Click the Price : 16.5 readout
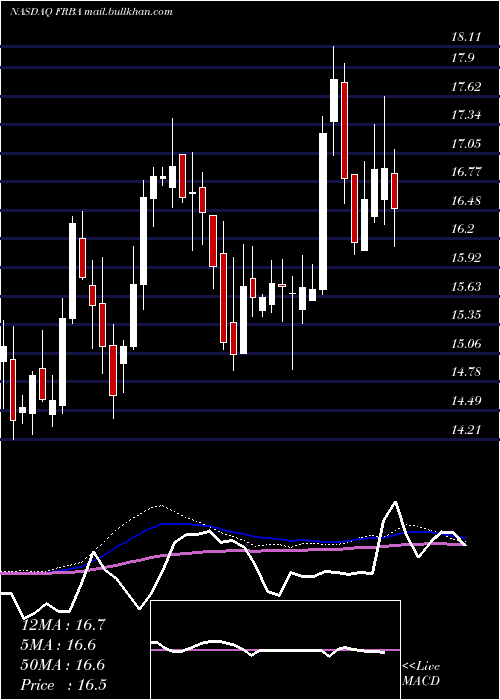Screen dimensions: 500x700 [64, 685]
